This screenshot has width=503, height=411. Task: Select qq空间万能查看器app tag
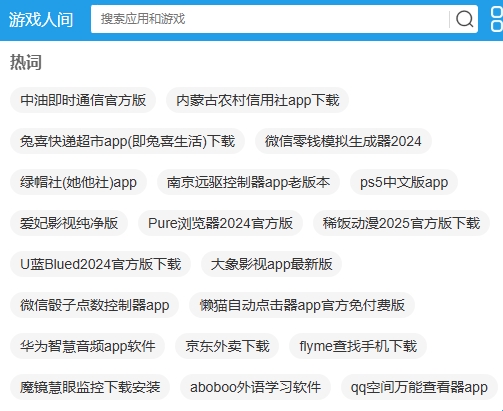(x=419, y=387)
